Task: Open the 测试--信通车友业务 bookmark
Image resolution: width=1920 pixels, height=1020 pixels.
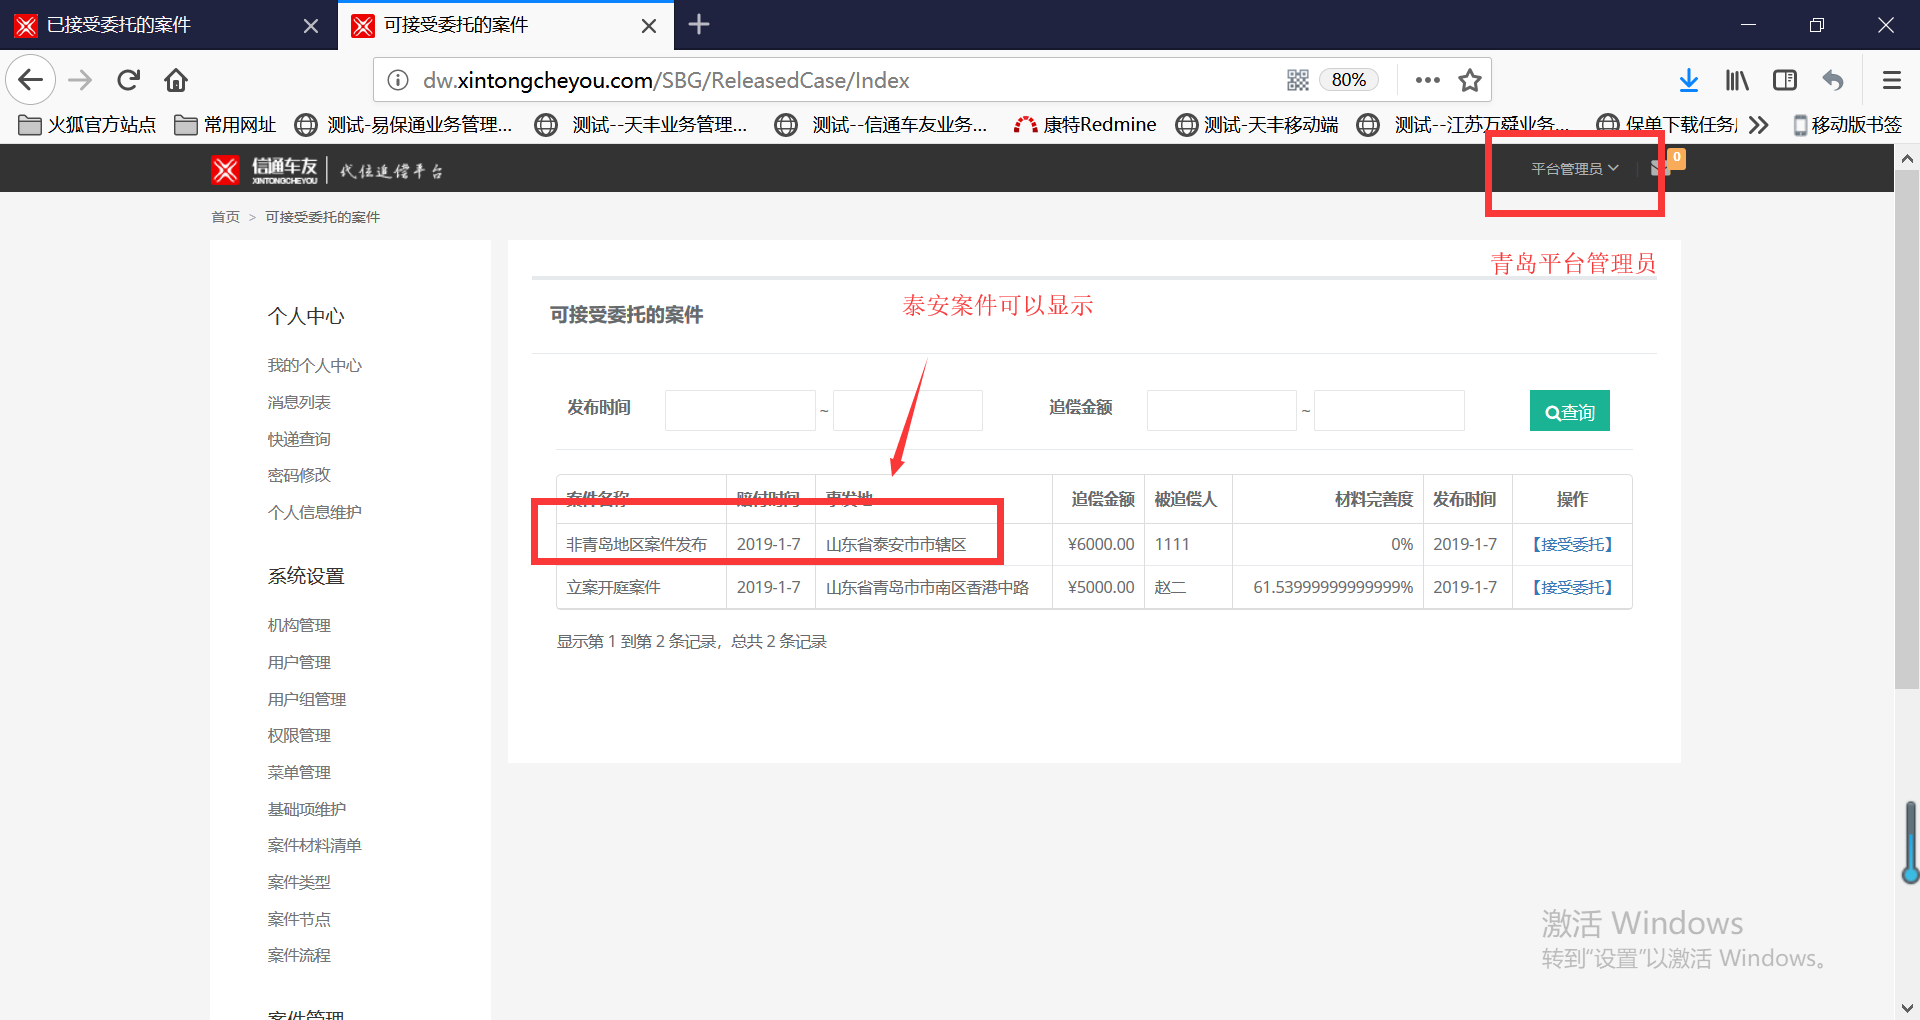Action: click(882, 124)
